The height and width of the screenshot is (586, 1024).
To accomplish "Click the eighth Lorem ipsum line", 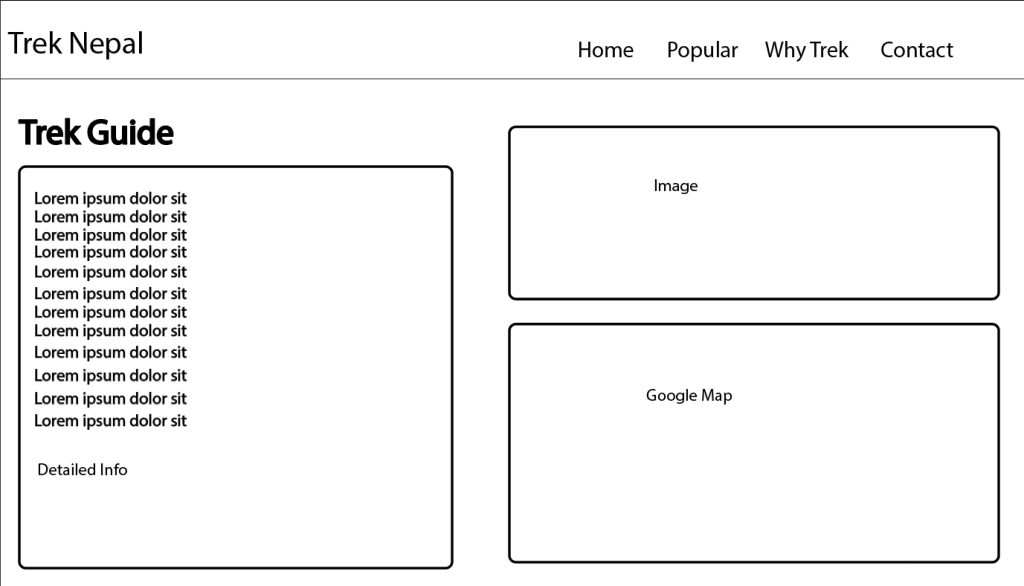I will [x=110, y=331].
